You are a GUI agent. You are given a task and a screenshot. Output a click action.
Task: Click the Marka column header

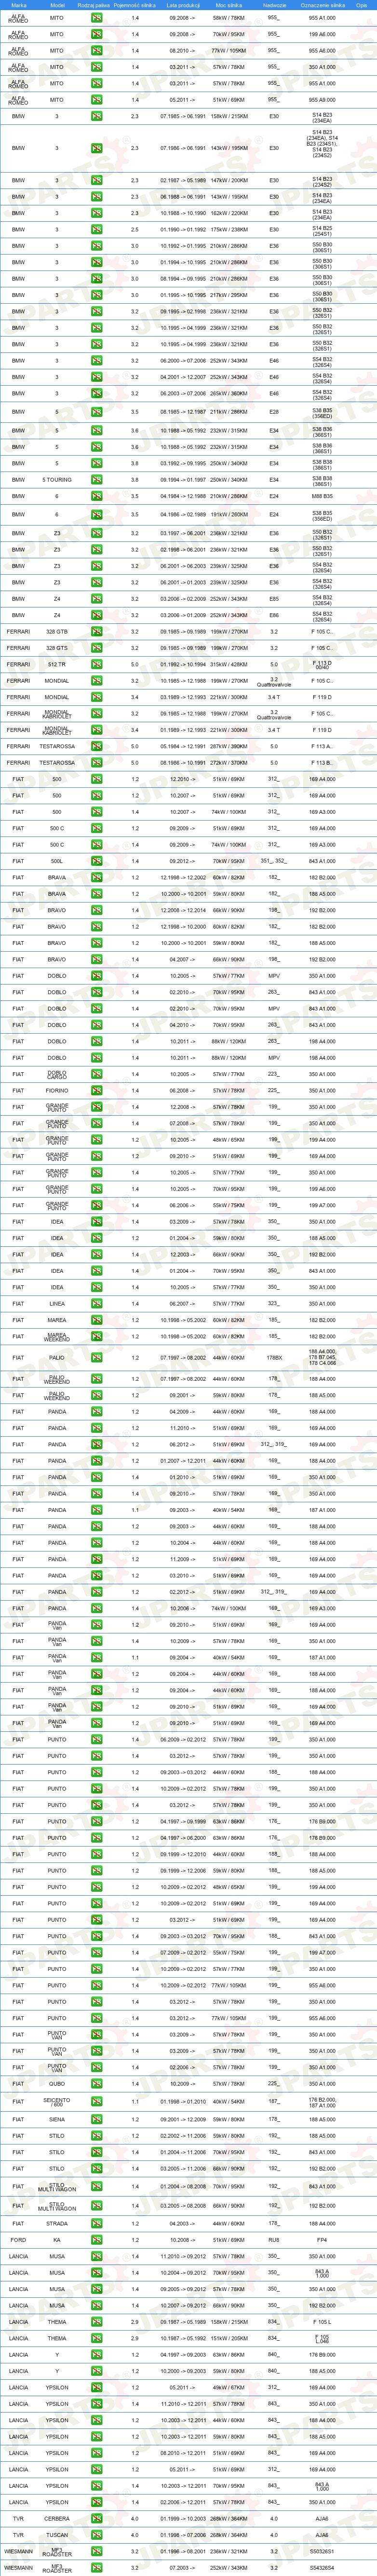(18, 5)
